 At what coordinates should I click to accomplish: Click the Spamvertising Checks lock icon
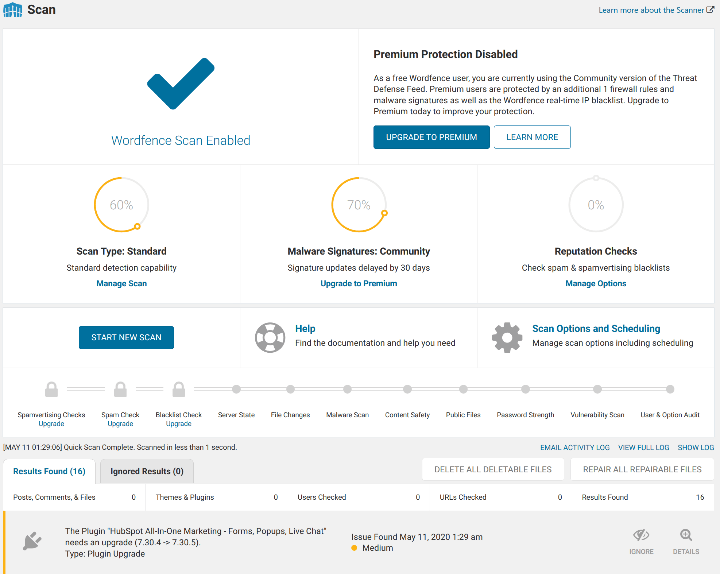point(51,389)
